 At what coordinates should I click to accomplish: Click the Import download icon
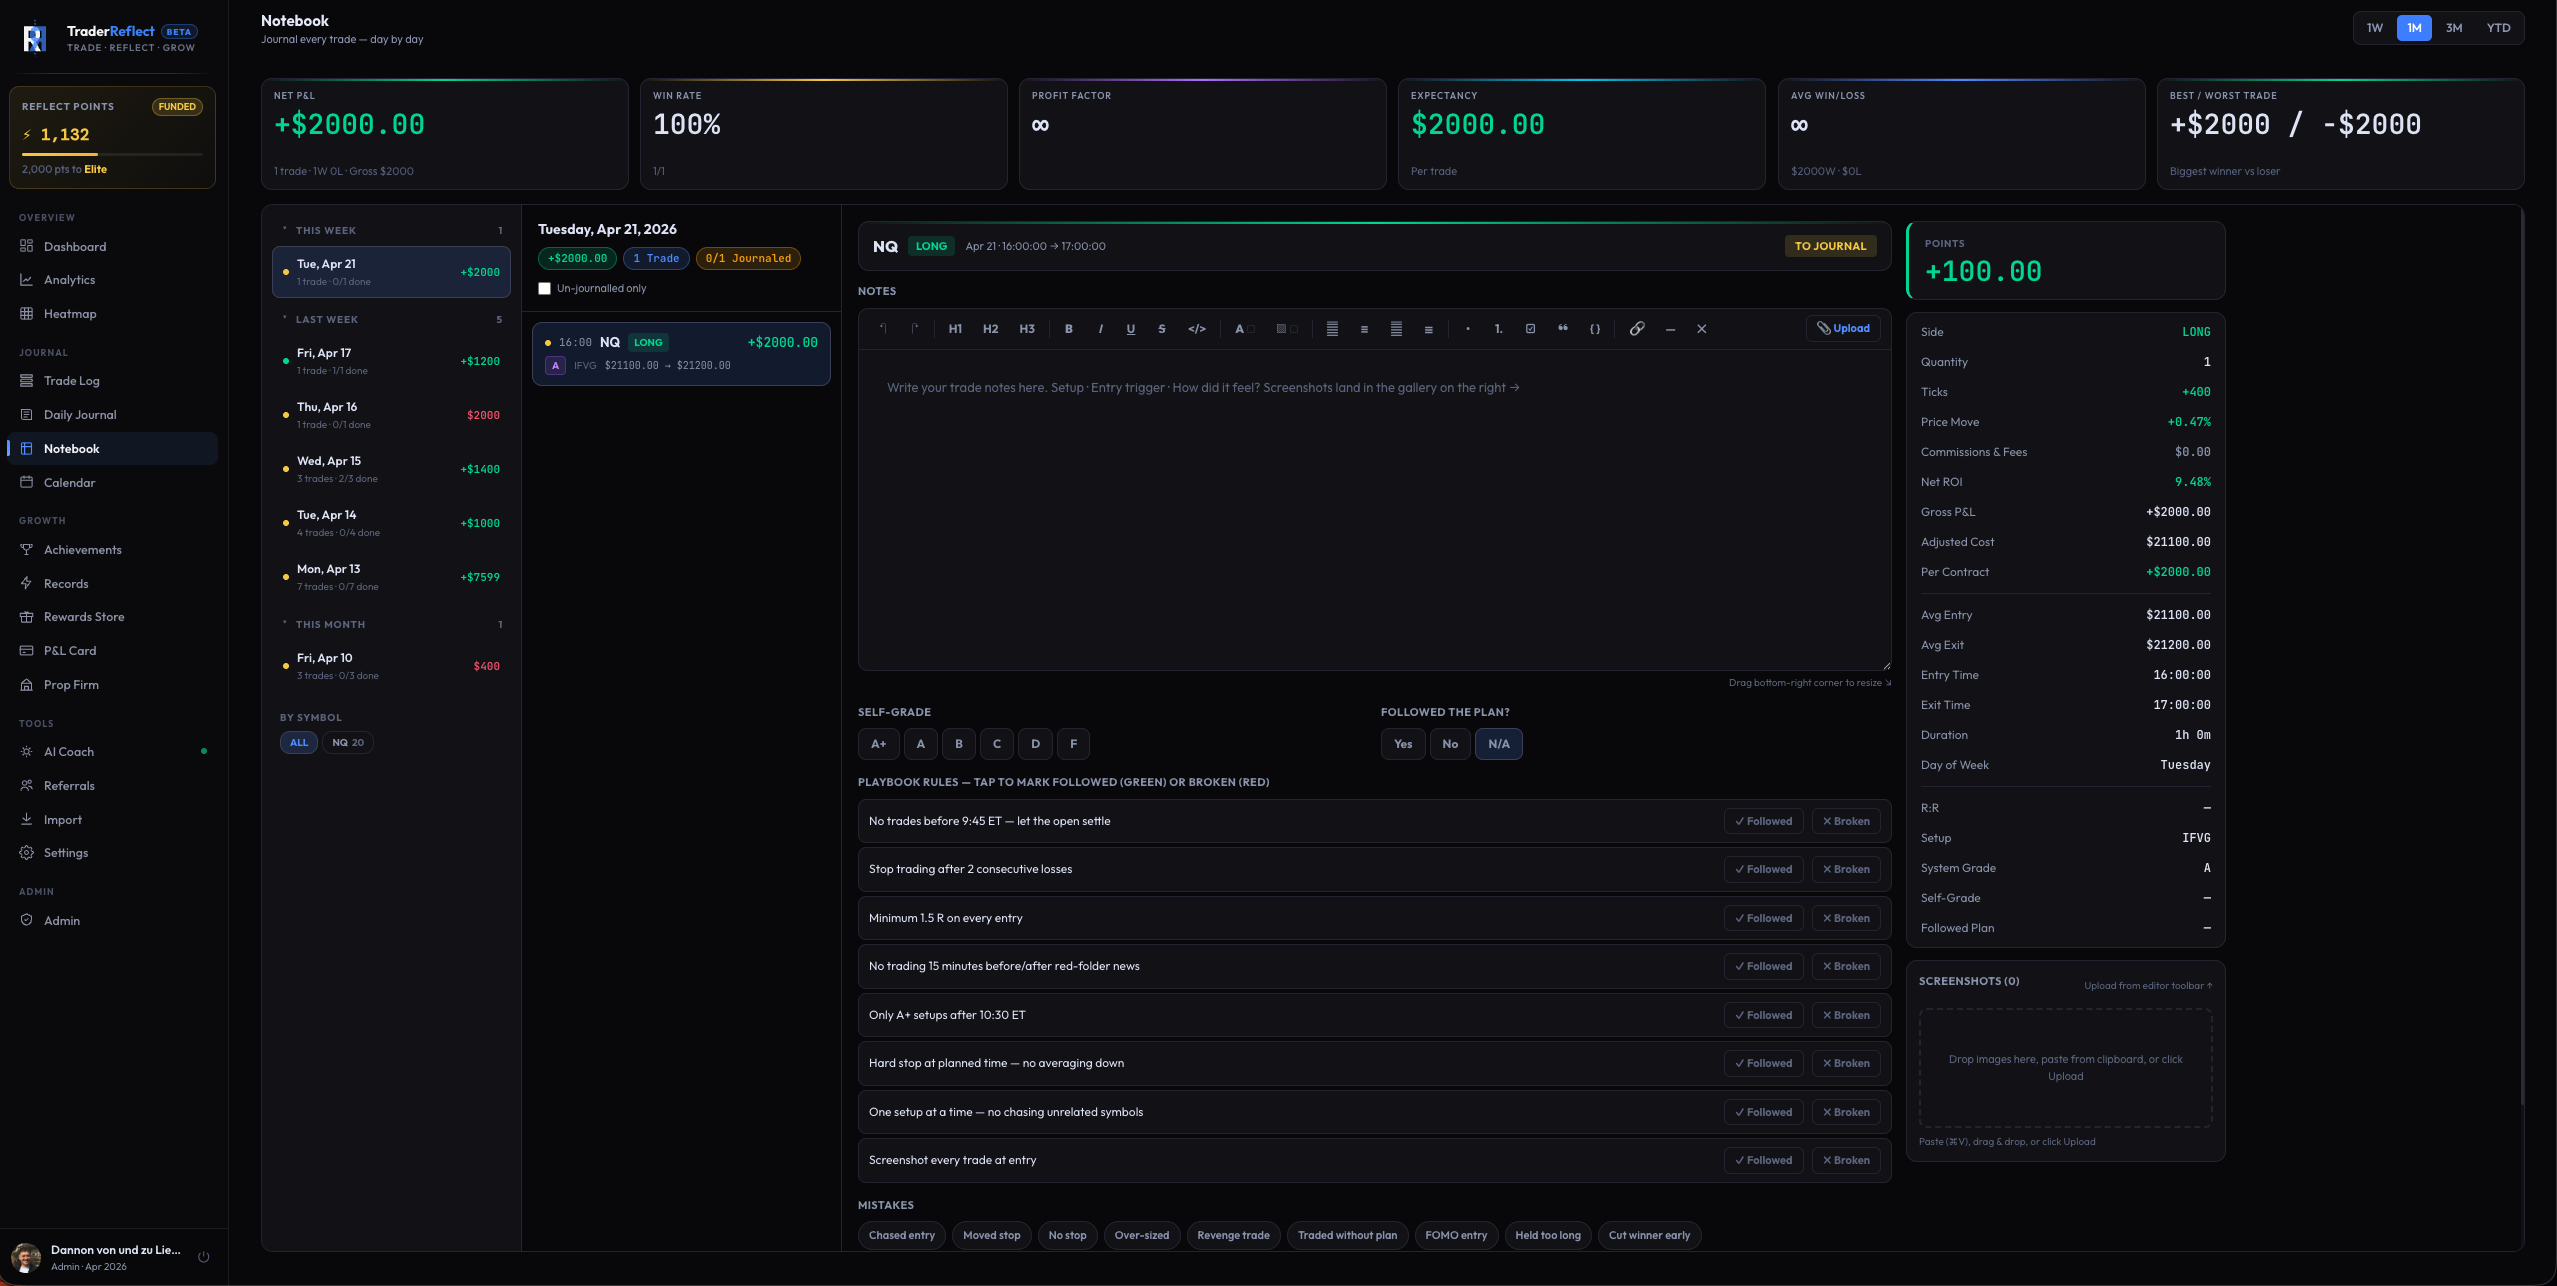[27, 820]
